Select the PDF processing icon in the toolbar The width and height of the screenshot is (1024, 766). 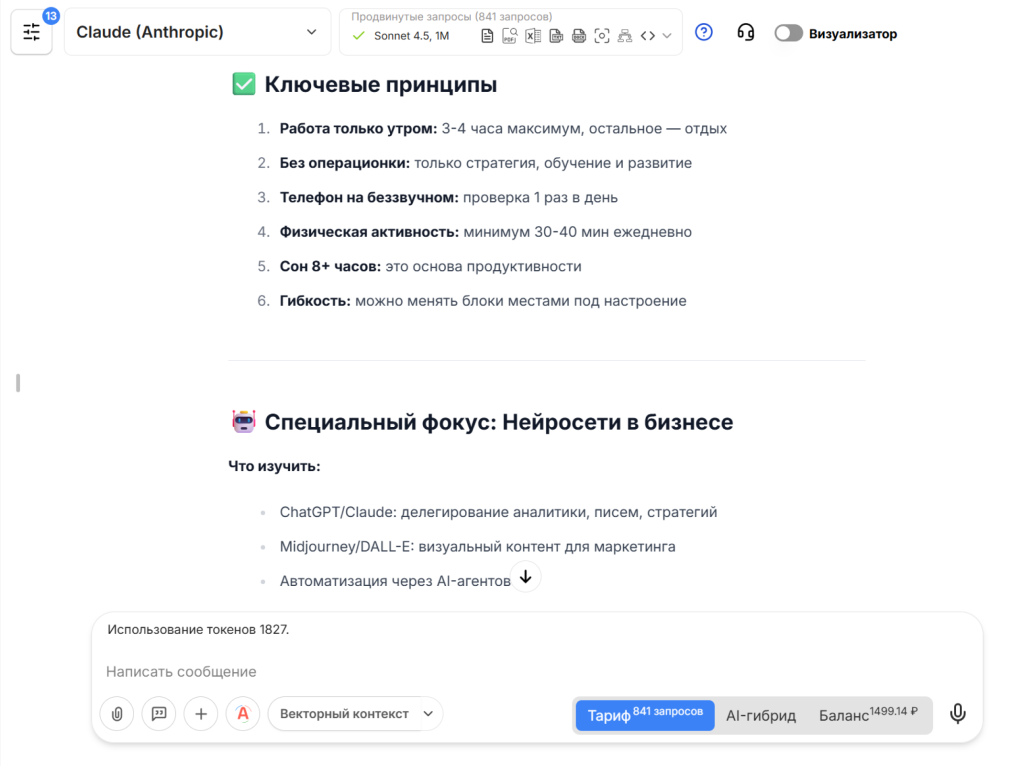tap(510, 35)
